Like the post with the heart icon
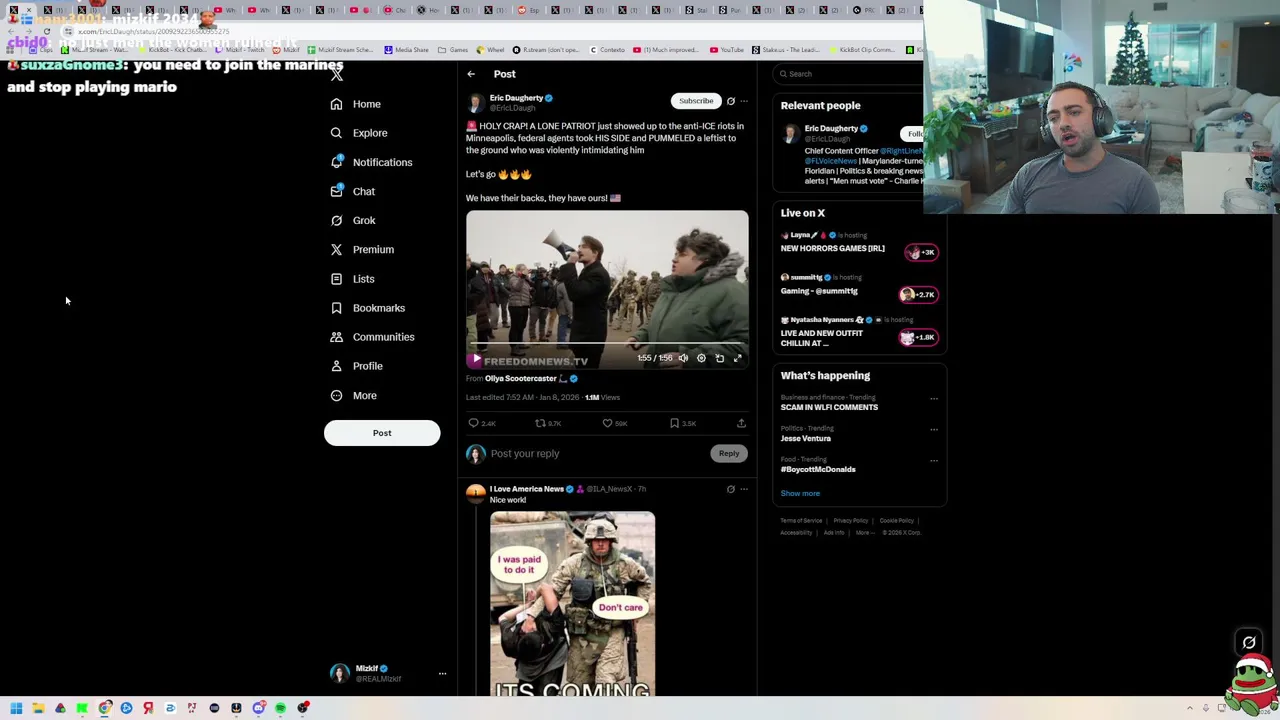 coord(607,423)
